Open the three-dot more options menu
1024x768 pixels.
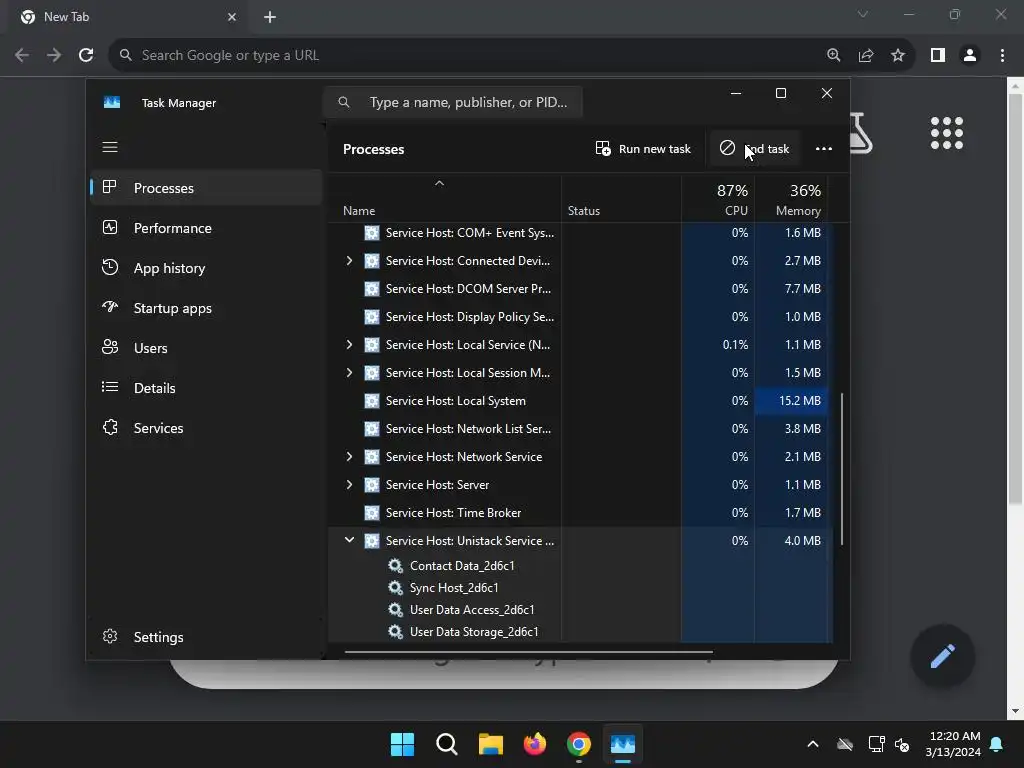[x=824, y=149]
